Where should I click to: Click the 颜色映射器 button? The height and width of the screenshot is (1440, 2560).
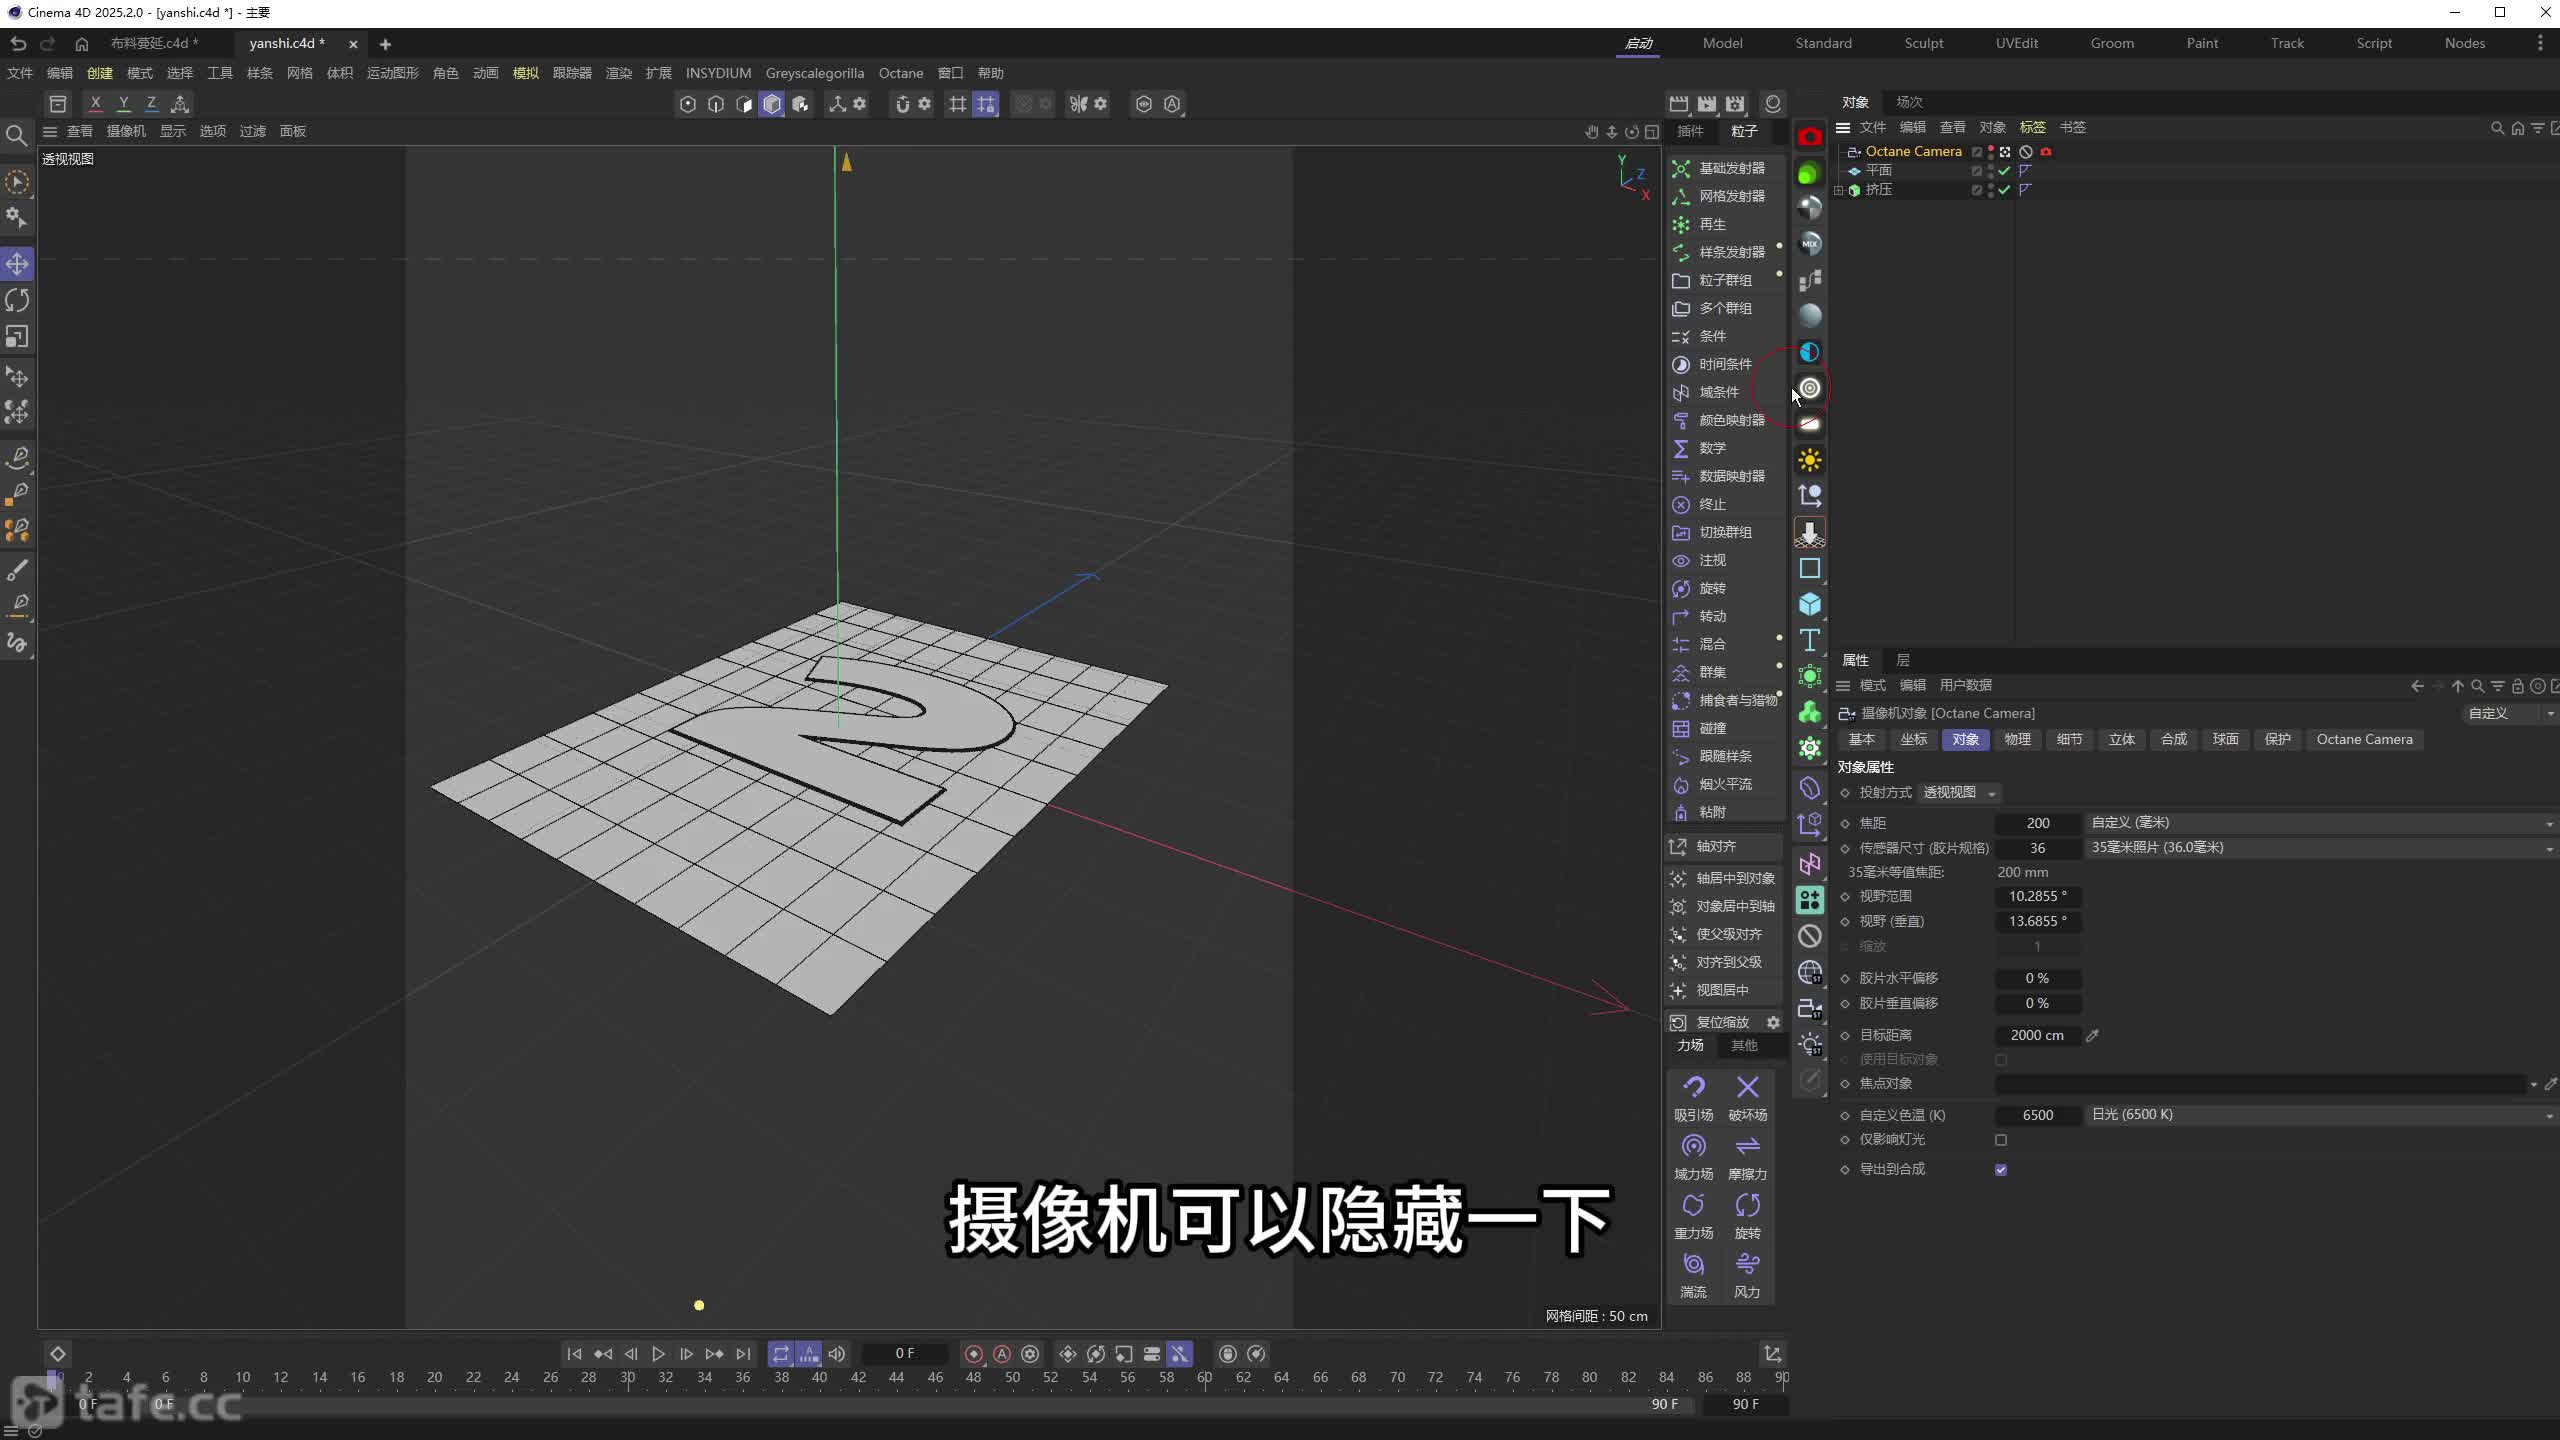point(1726,420)
